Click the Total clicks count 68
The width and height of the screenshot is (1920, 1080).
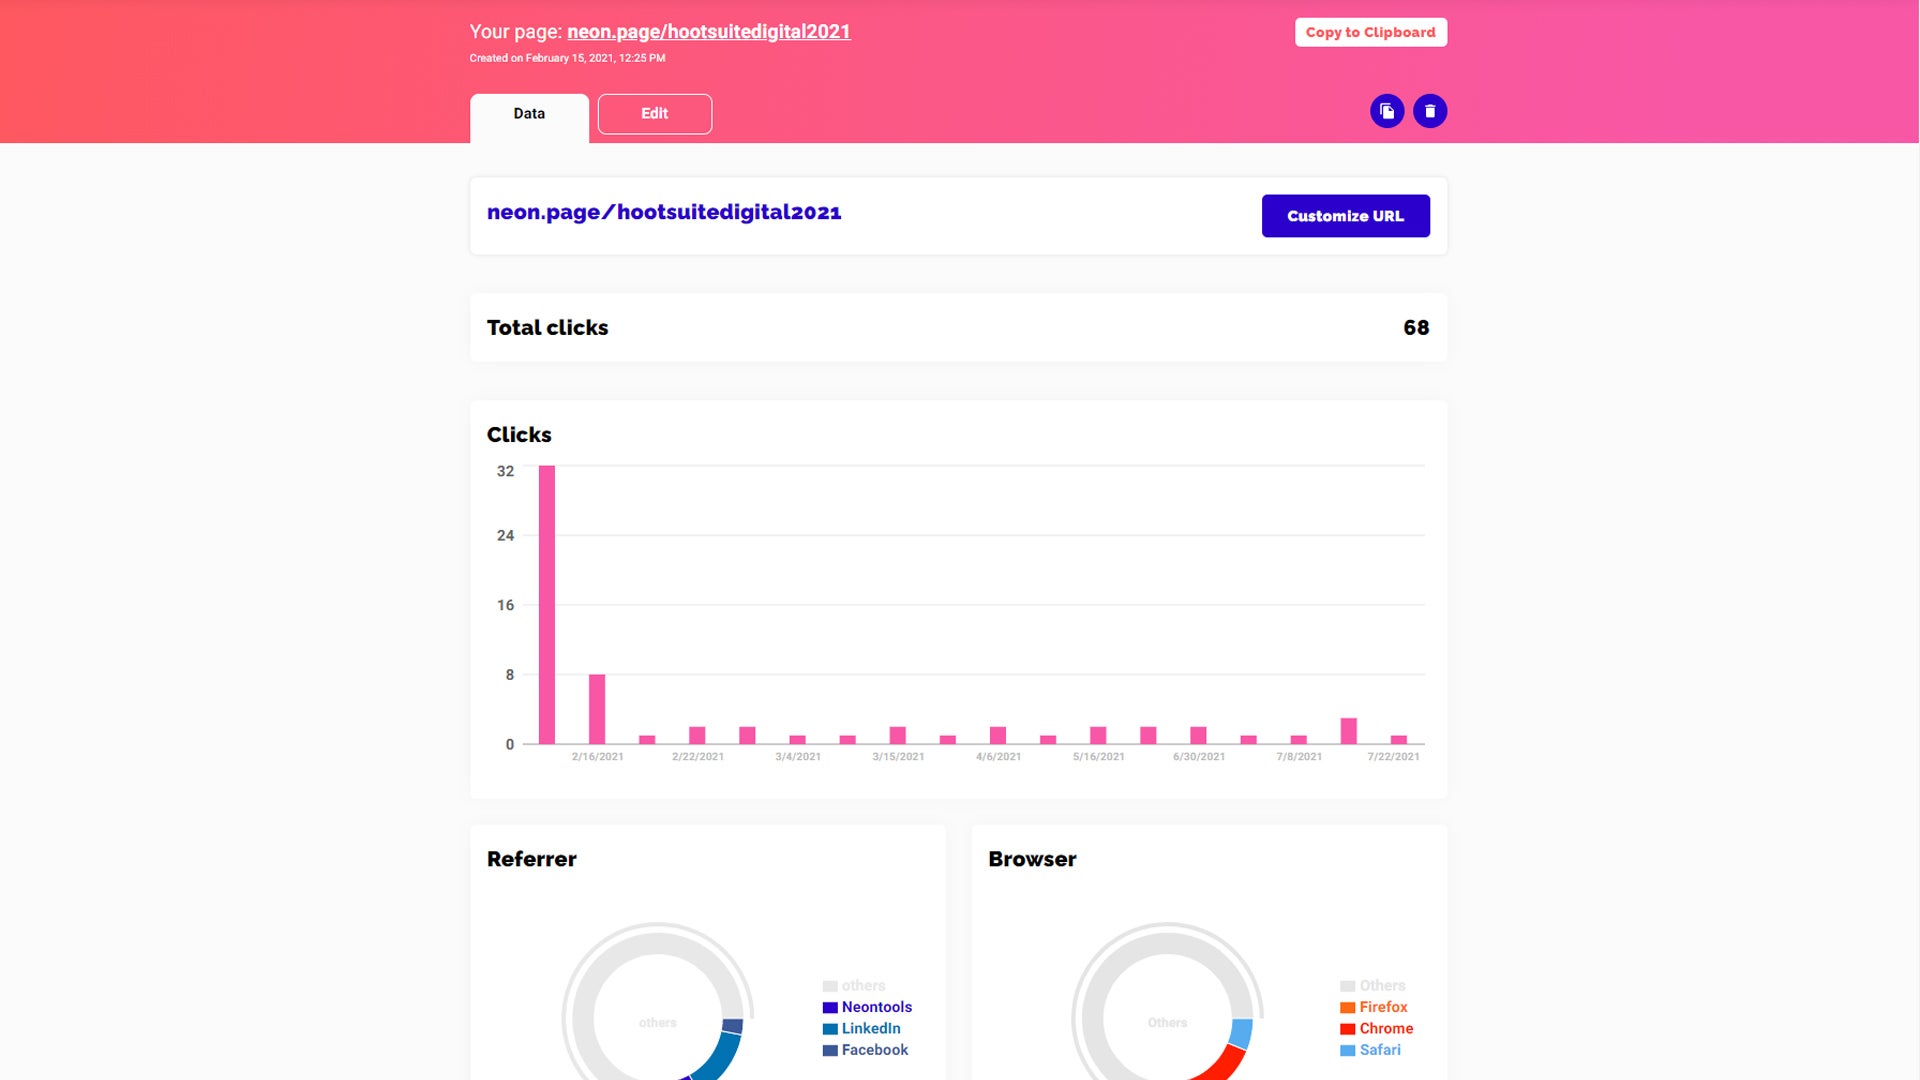pos(1415,328)
